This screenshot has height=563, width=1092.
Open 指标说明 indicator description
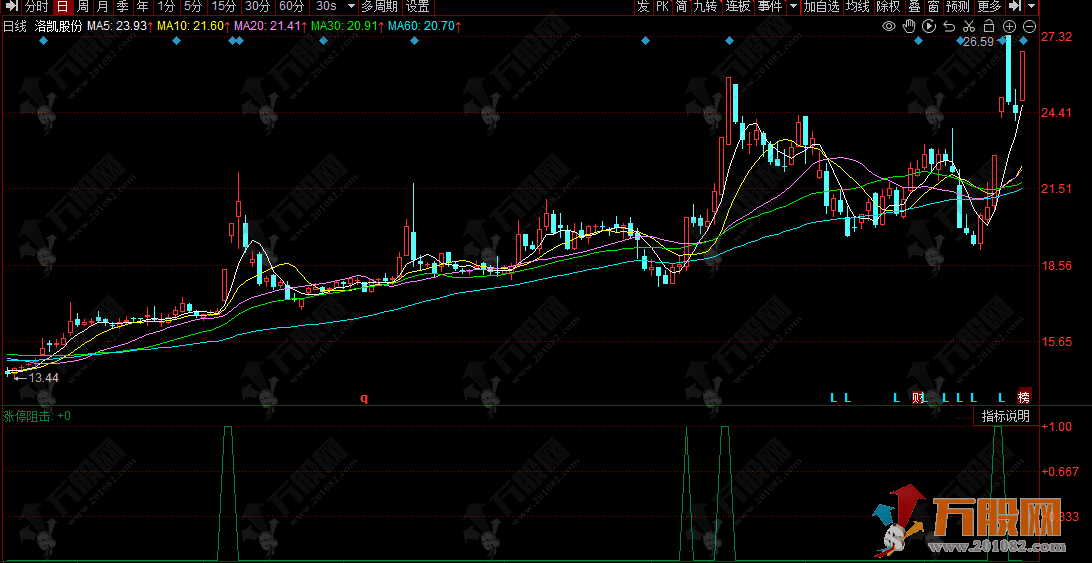(x=1004, y=416)
